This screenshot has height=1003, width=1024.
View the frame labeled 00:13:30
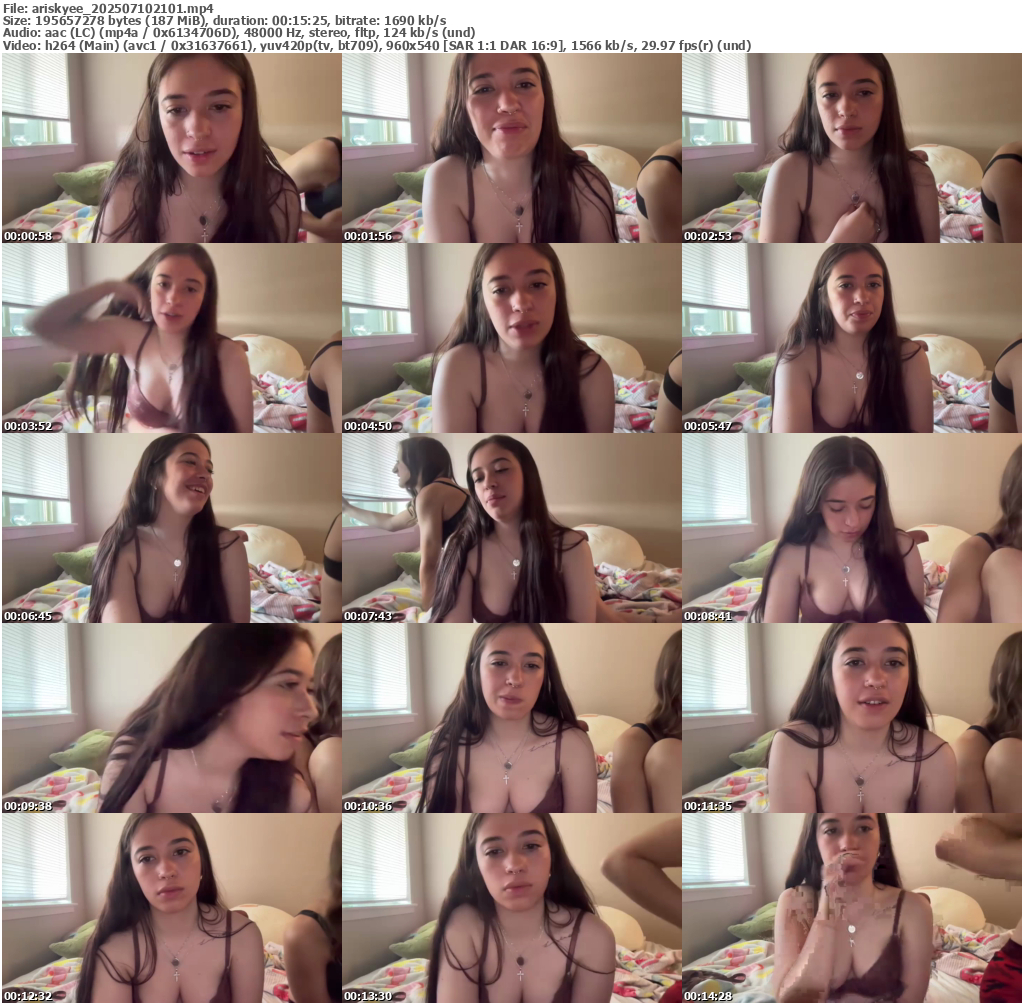click(x=512, y=908)
